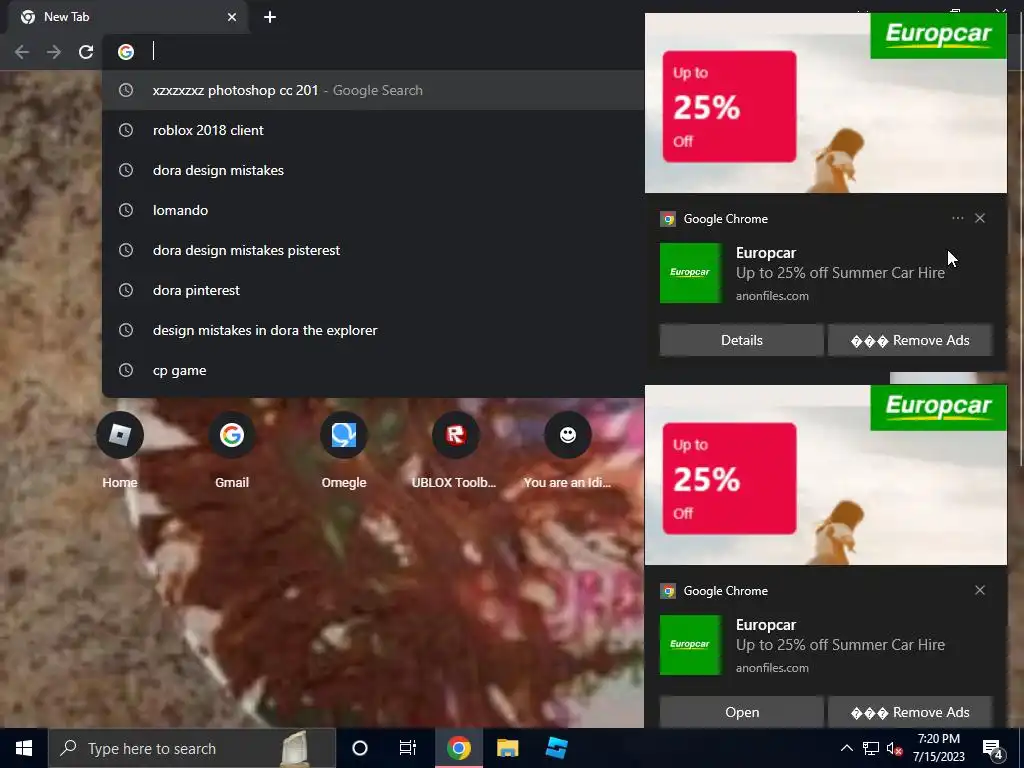Click Europcar logo in second notification
The image size is (1024, 768).
coord(690,645)
